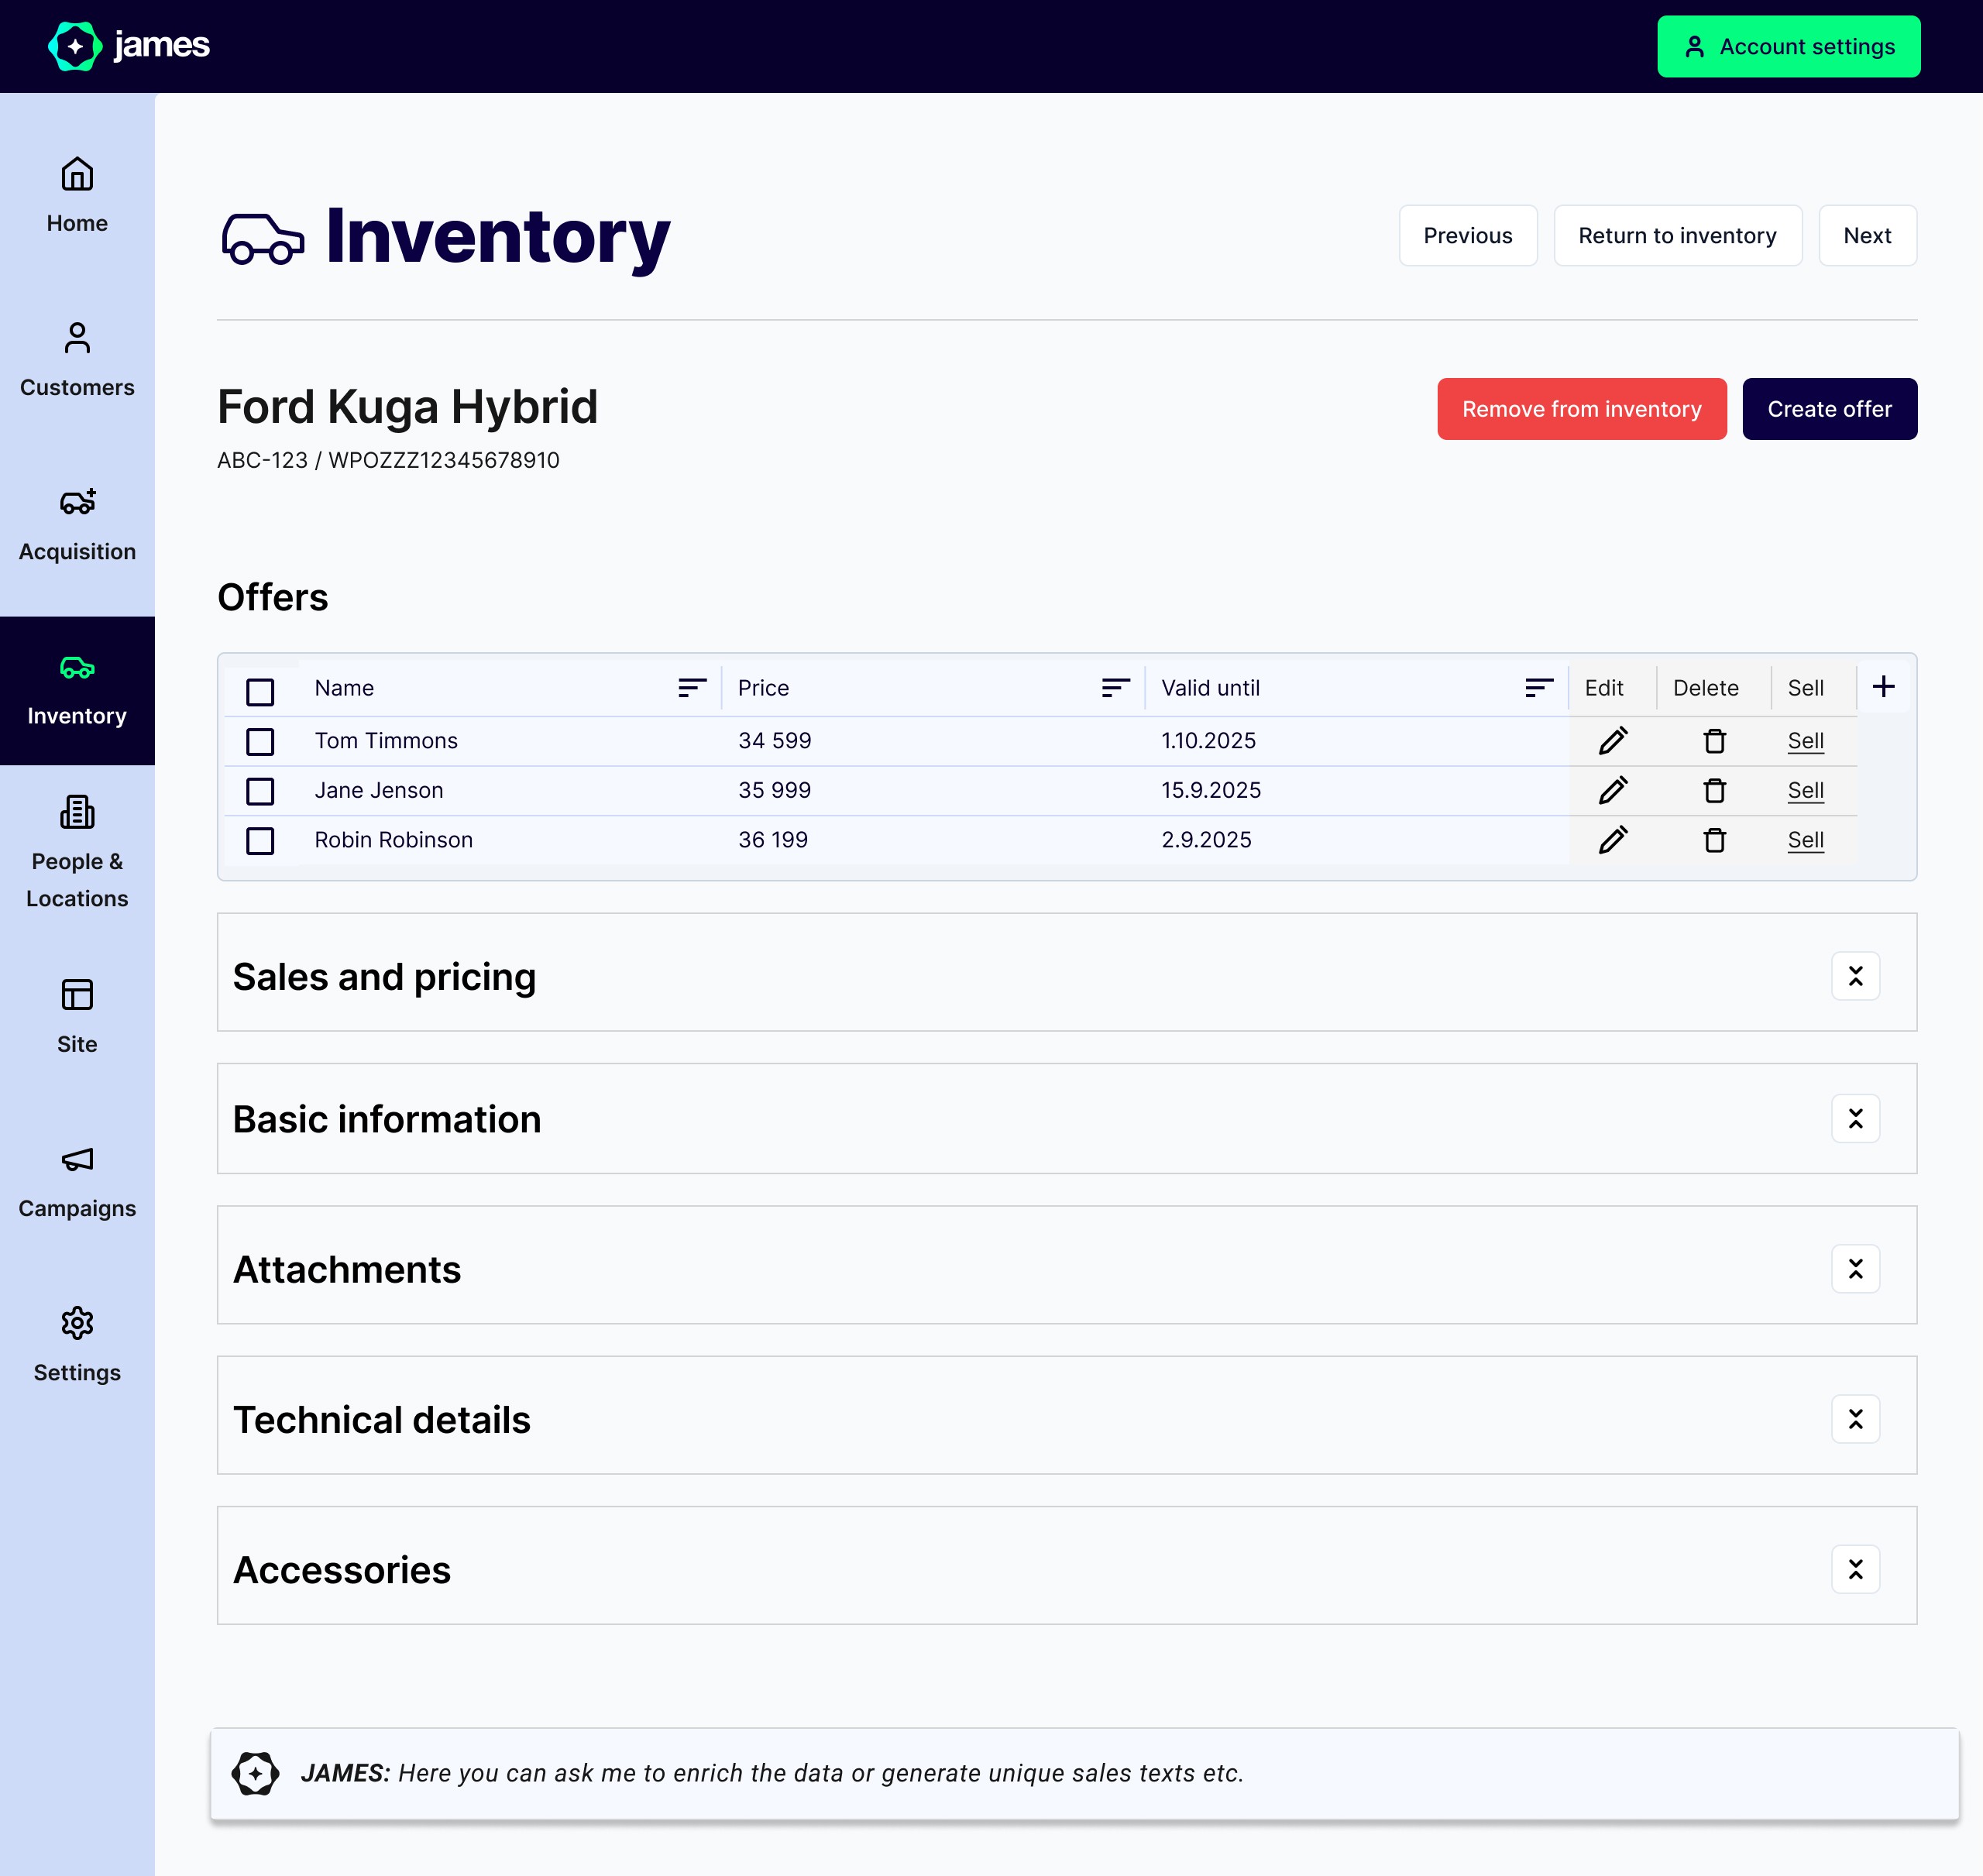
Task: Tick the checkbox for Tom Timmons
Action: tap(260, 742)
